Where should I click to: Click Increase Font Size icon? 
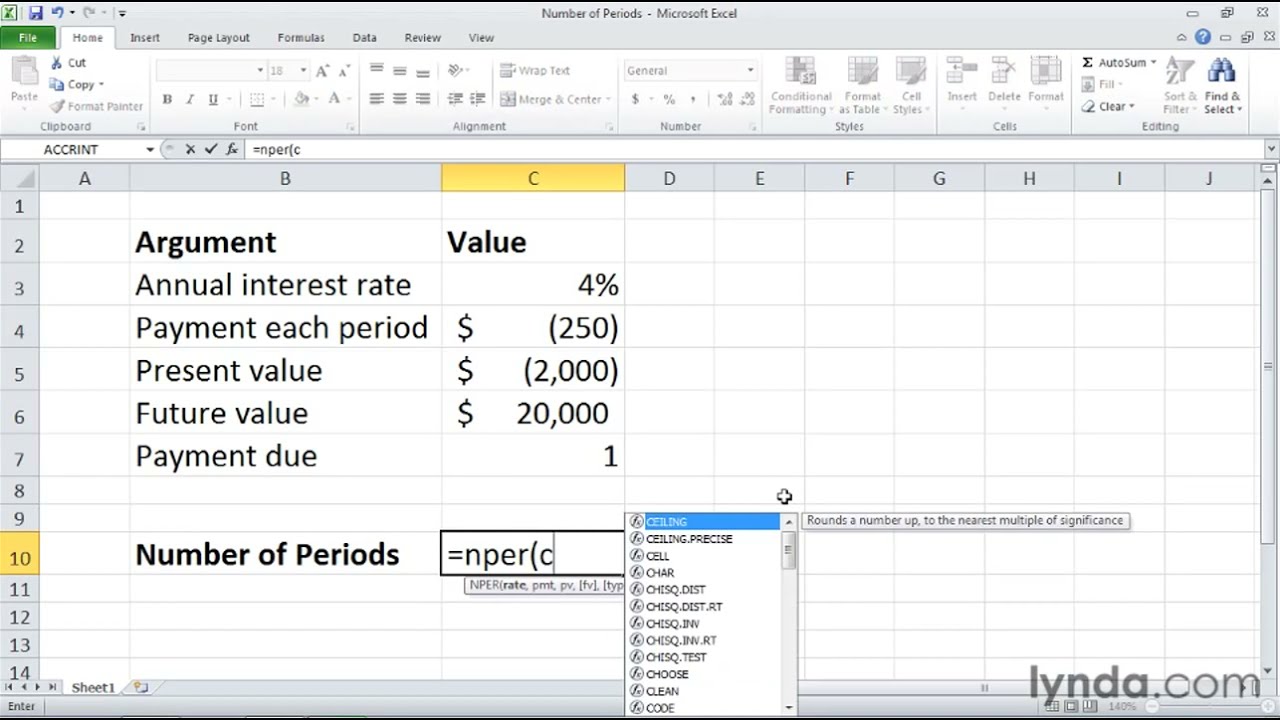click(x=322, y=71)
